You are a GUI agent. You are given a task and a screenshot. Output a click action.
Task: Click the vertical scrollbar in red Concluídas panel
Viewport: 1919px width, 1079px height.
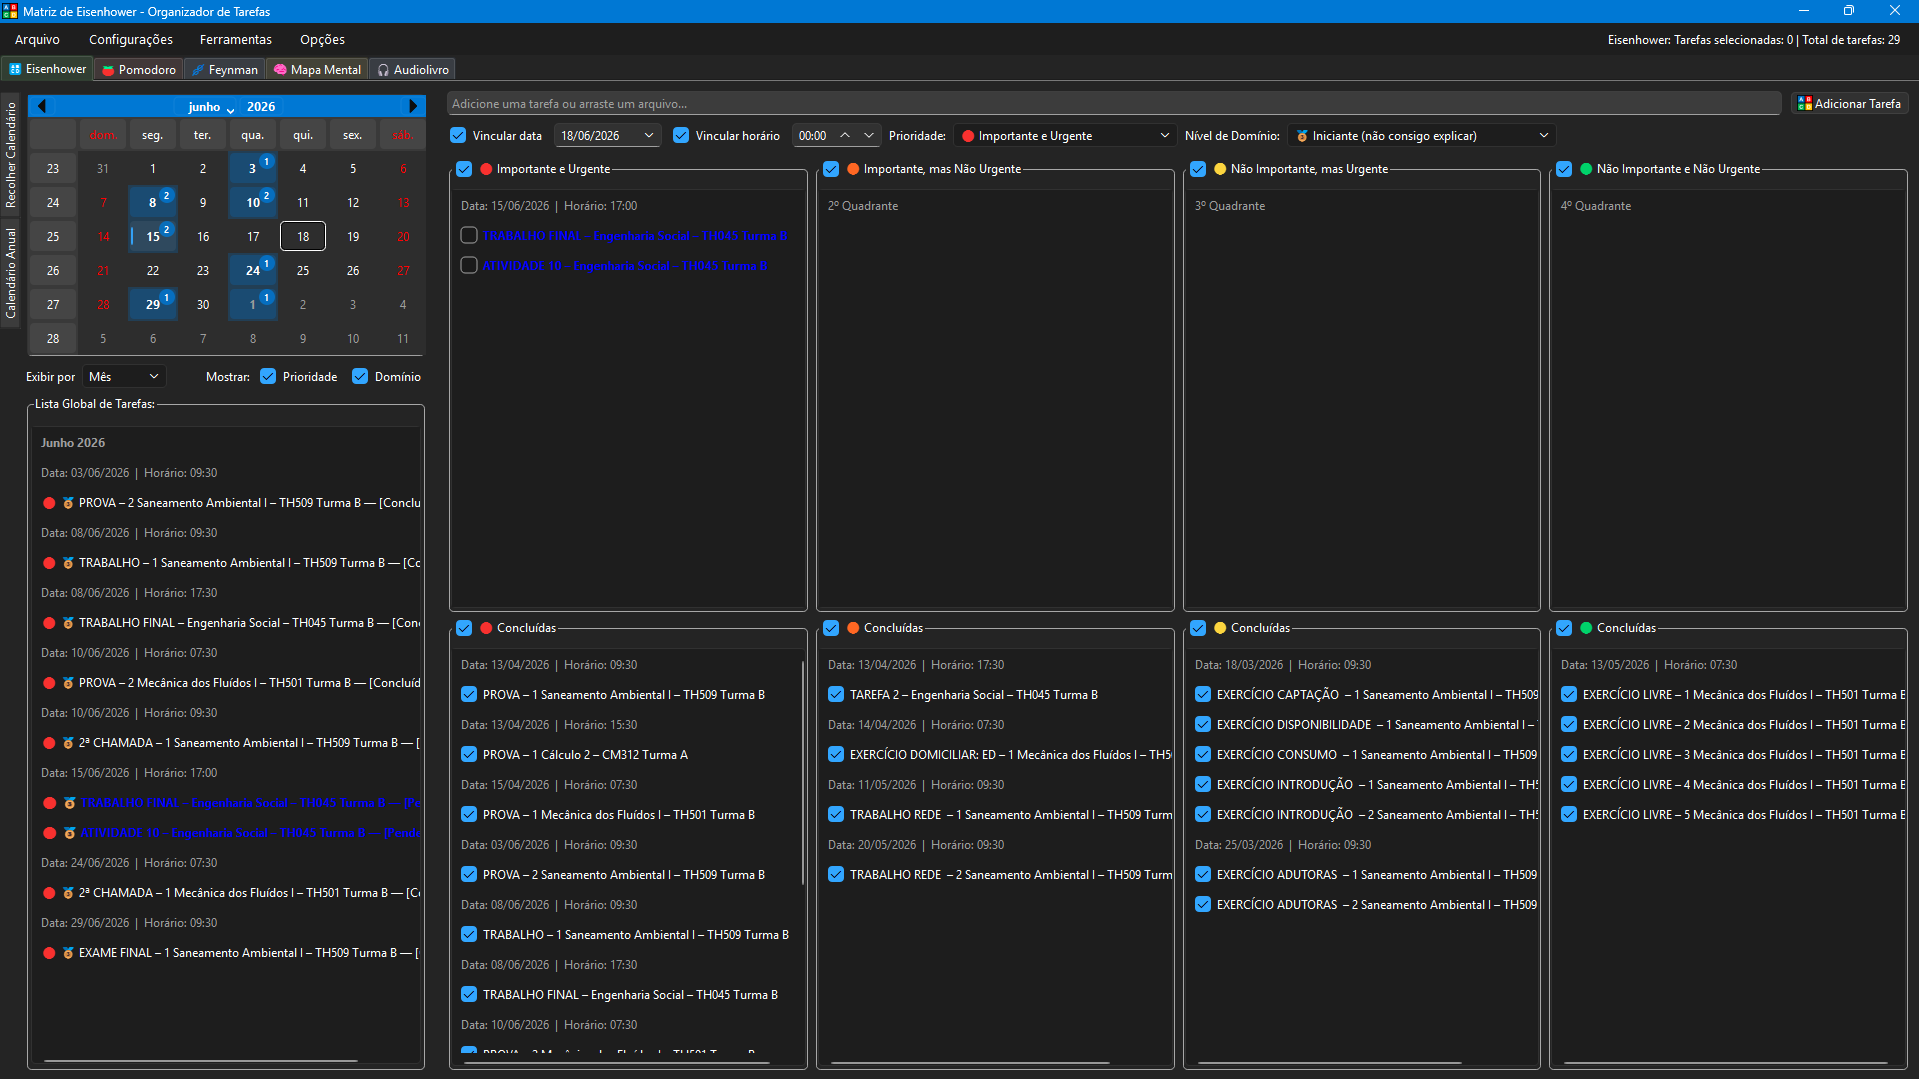(803, 772)
